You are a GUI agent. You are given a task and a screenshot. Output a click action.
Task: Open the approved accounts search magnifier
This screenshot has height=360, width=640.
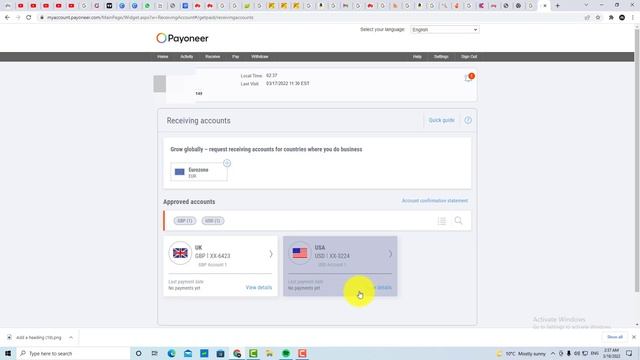(458, 220)
